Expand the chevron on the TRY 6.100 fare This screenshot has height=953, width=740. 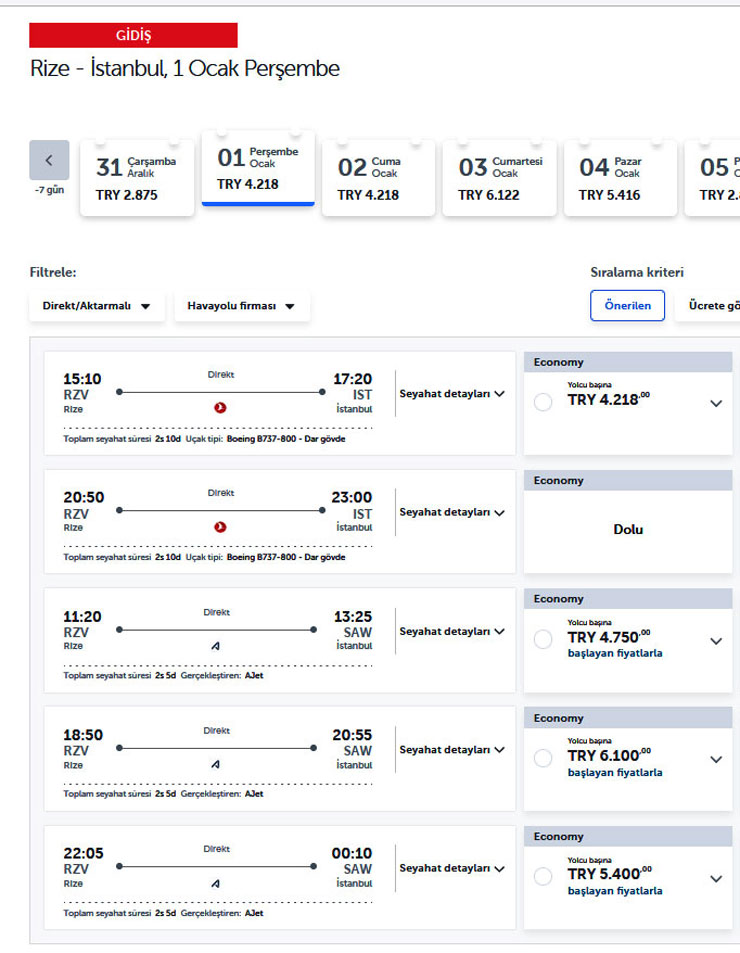pos(714,758)
